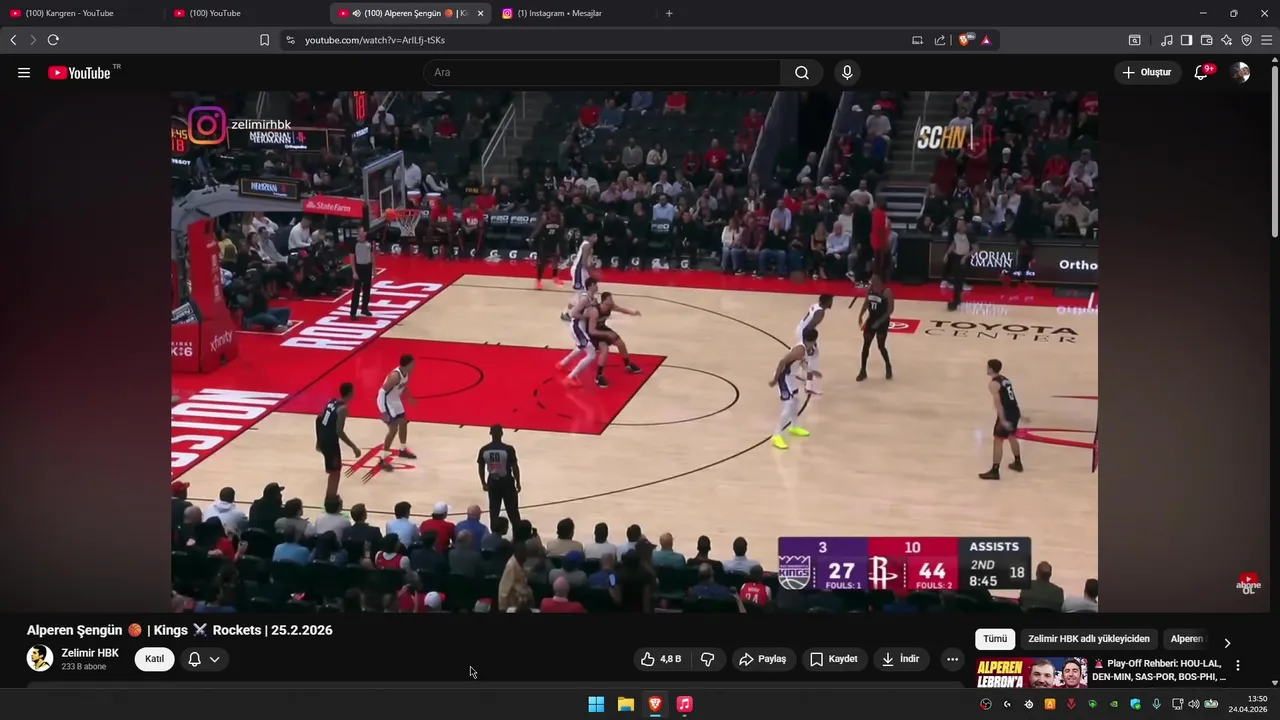Open clock and date in taskbar
Screen dimensions: 1280x720
coord(1249,704)
